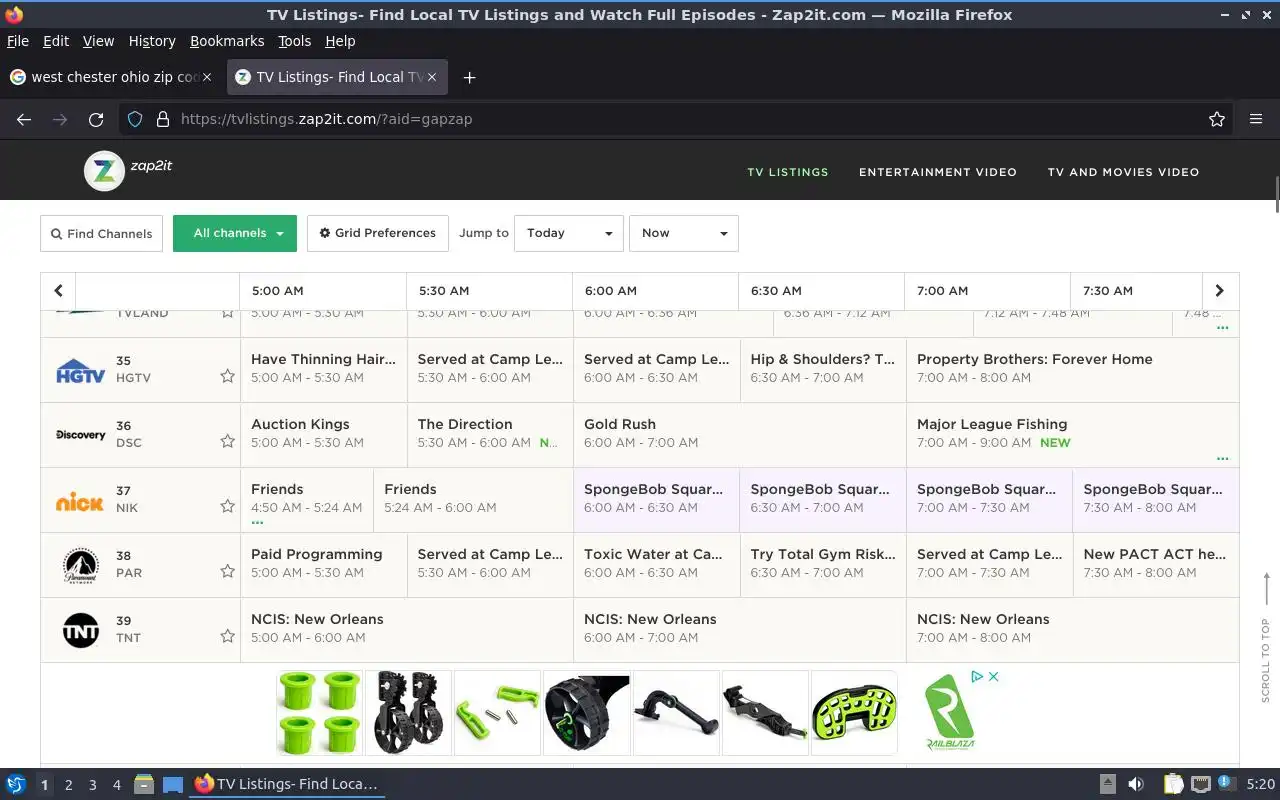Click the page vertical scrollbar
Screen dimensions: 1280x800
tap(1276, 194)
